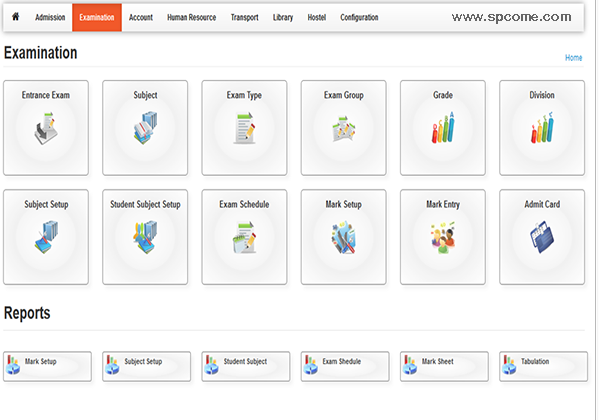Image resolution: width=600 pixels, height=420 pixels.
Task: Open the Entrance Exam icon tile
Action: pos(46,129)
